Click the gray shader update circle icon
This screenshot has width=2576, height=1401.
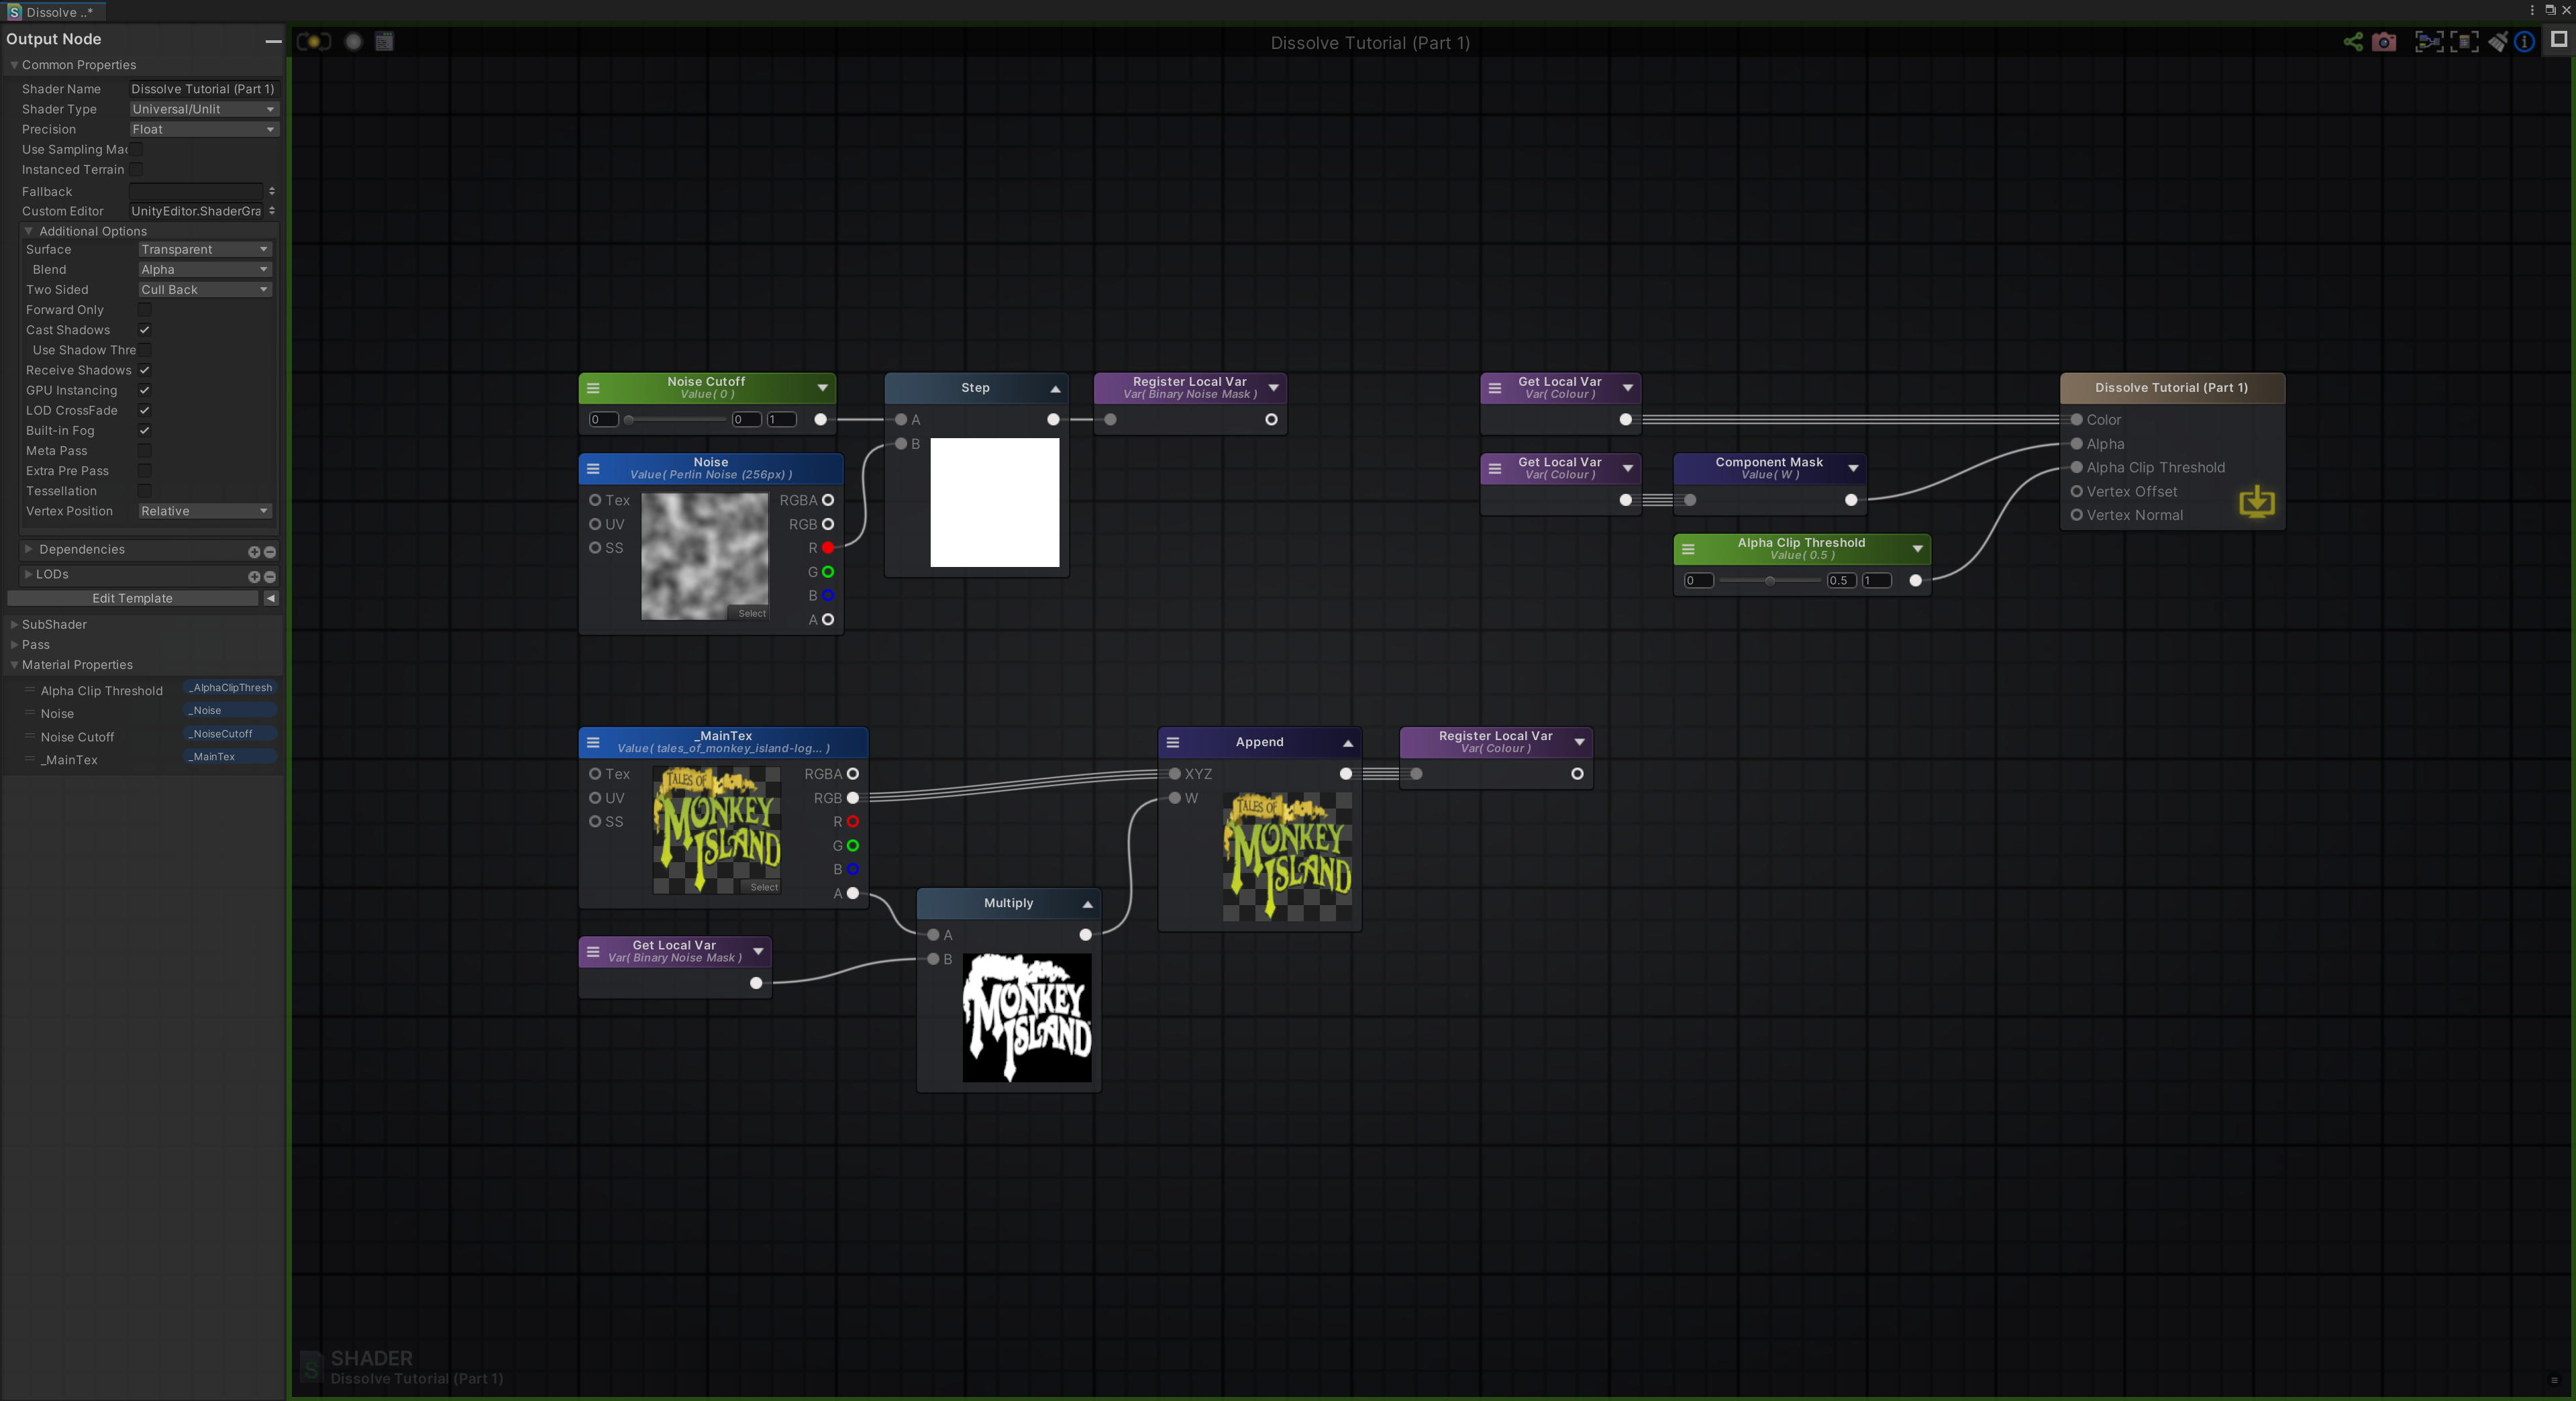click(x=353, y=42)
